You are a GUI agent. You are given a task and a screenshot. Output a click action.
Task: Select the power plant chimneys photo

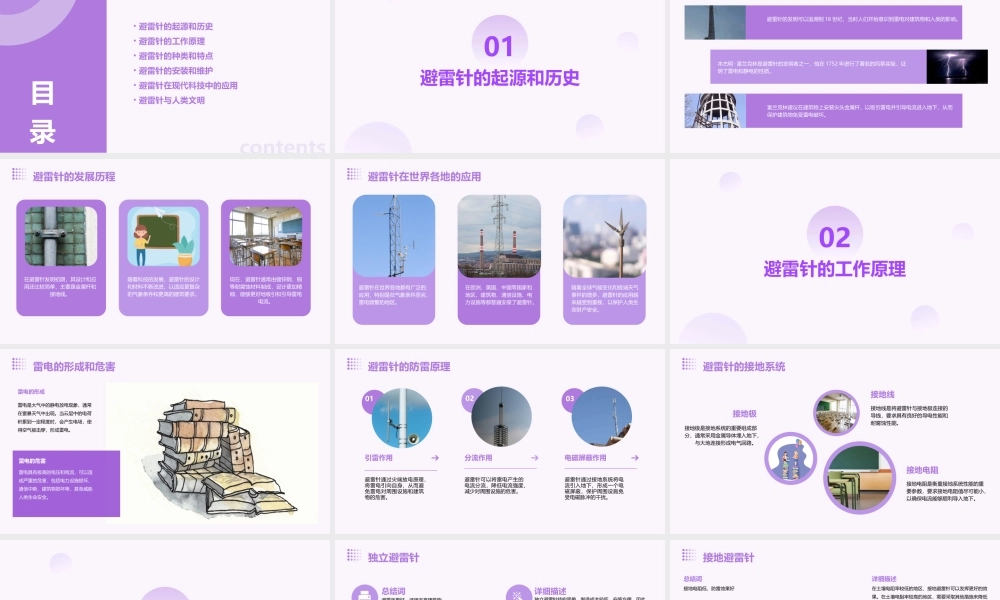pos(499,236)
